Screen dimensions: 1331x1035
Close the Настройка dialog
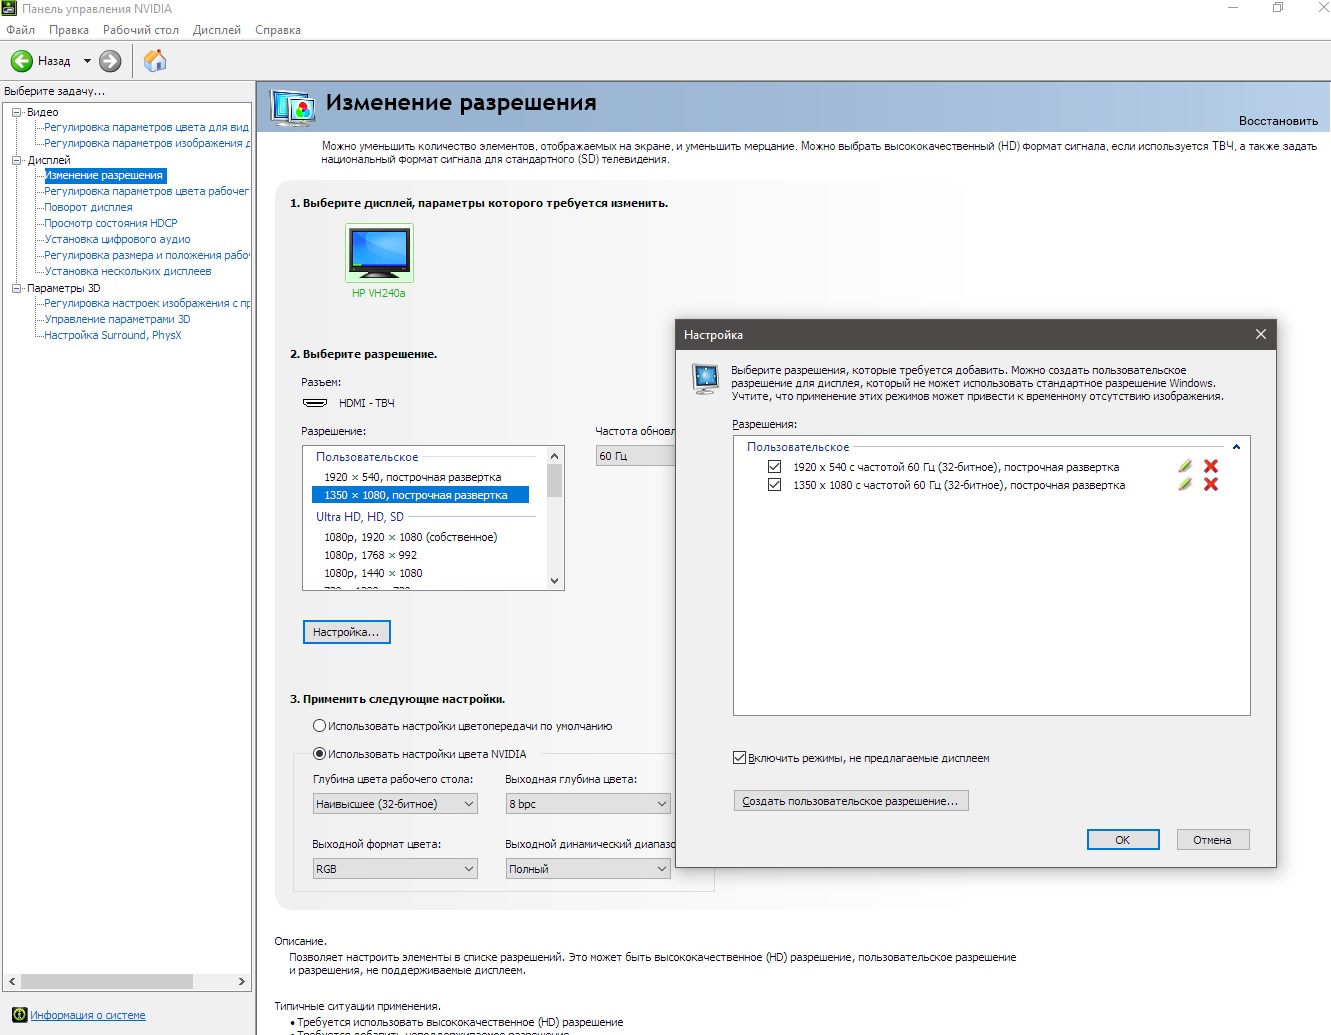1261,334
